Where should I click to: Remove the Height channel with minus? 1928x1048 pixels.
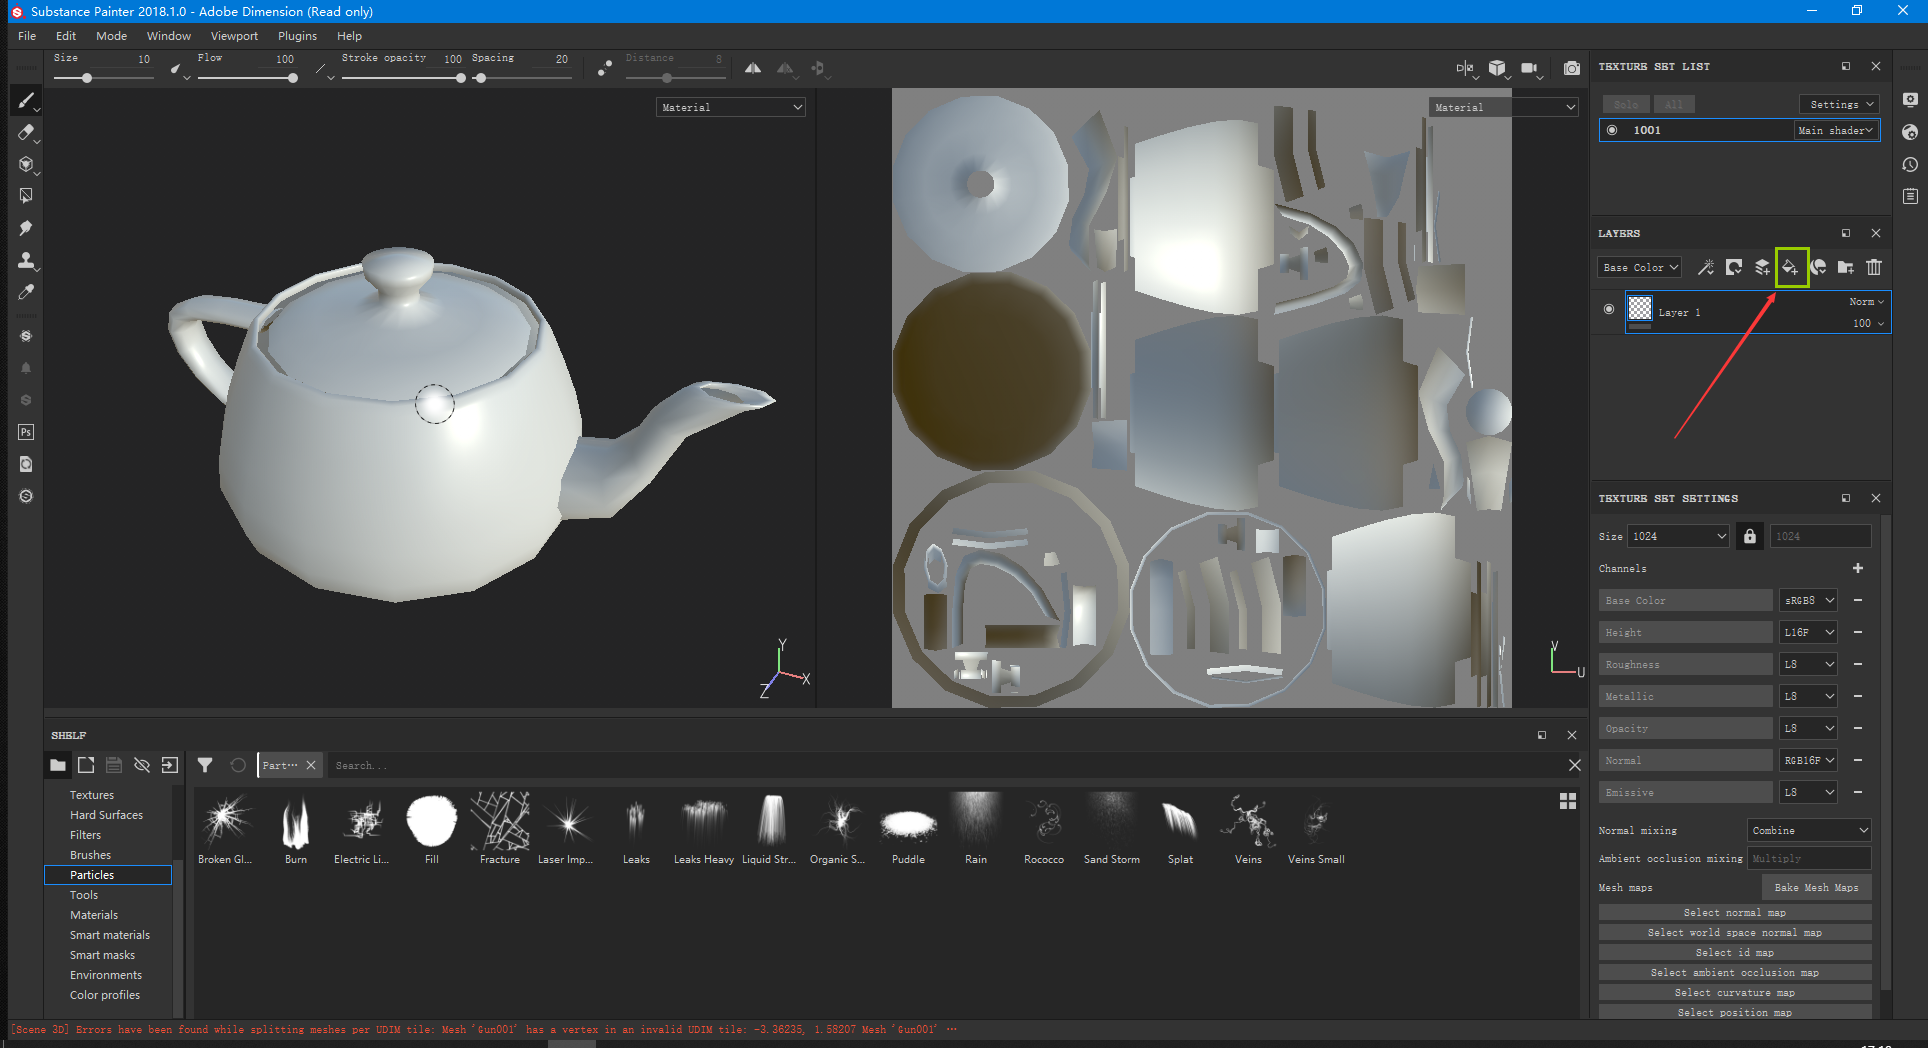tap(1858, 632)
